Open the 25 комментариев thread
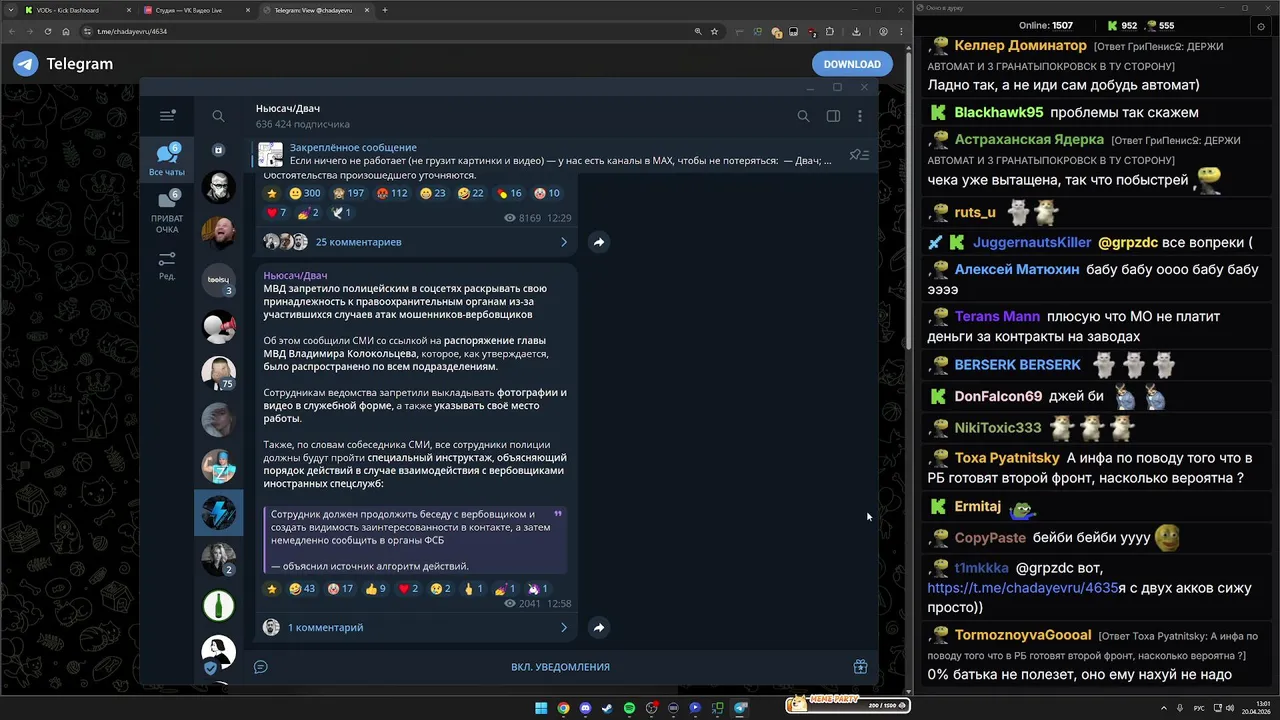The width and height of the screenshot is (1280, 720). pos(359,242)
